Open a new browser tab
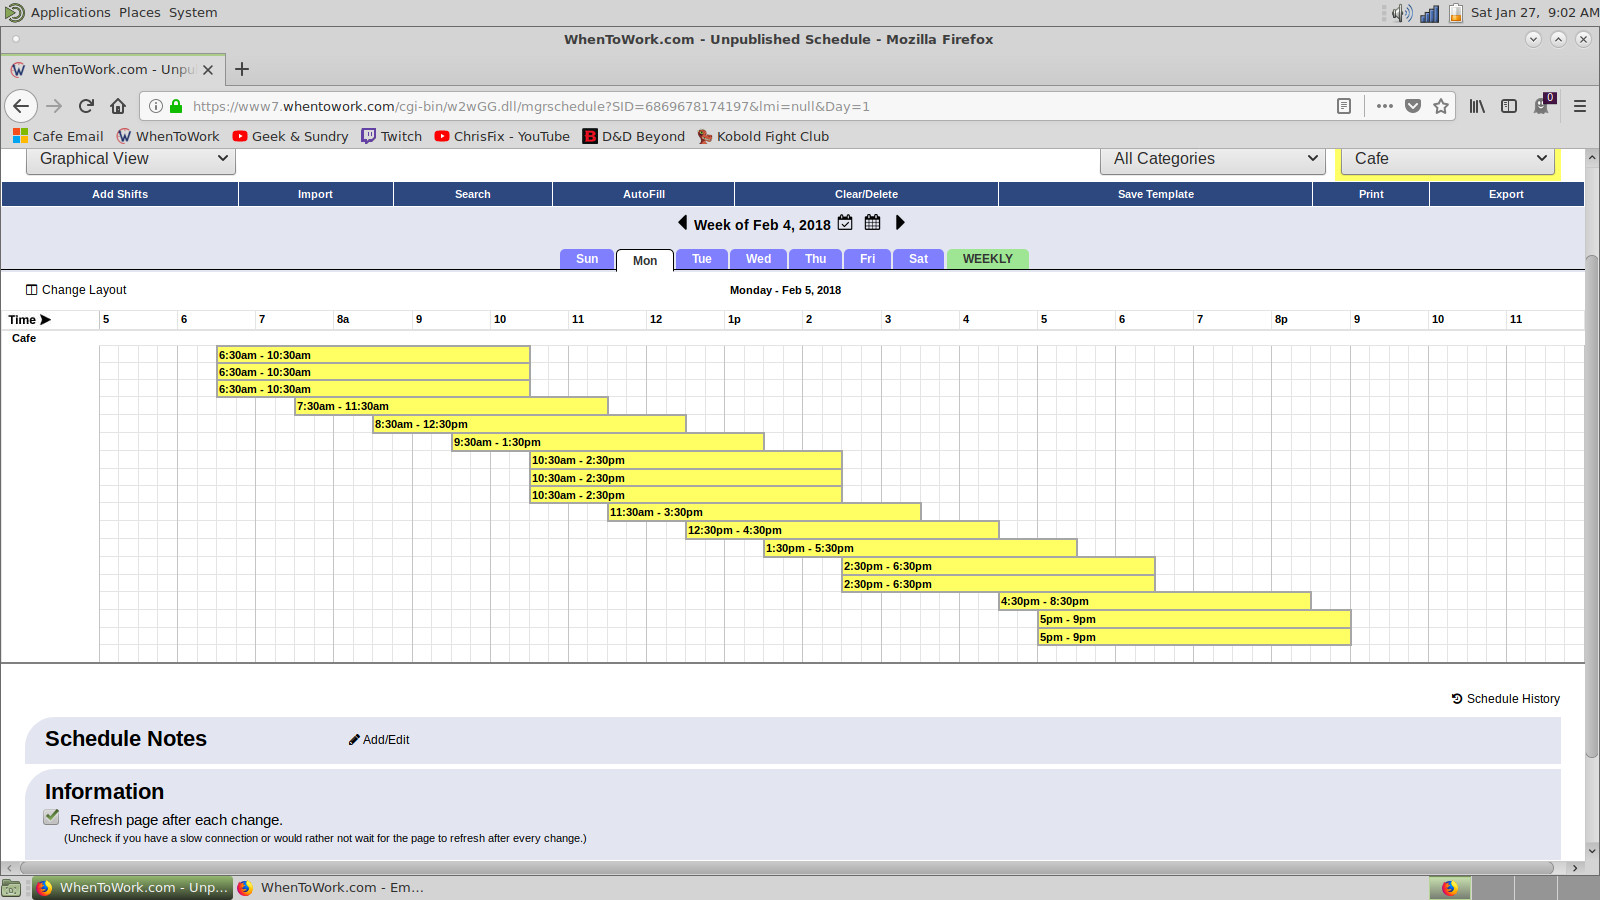Screen dimensions: 1600x900 click(242, 69)
